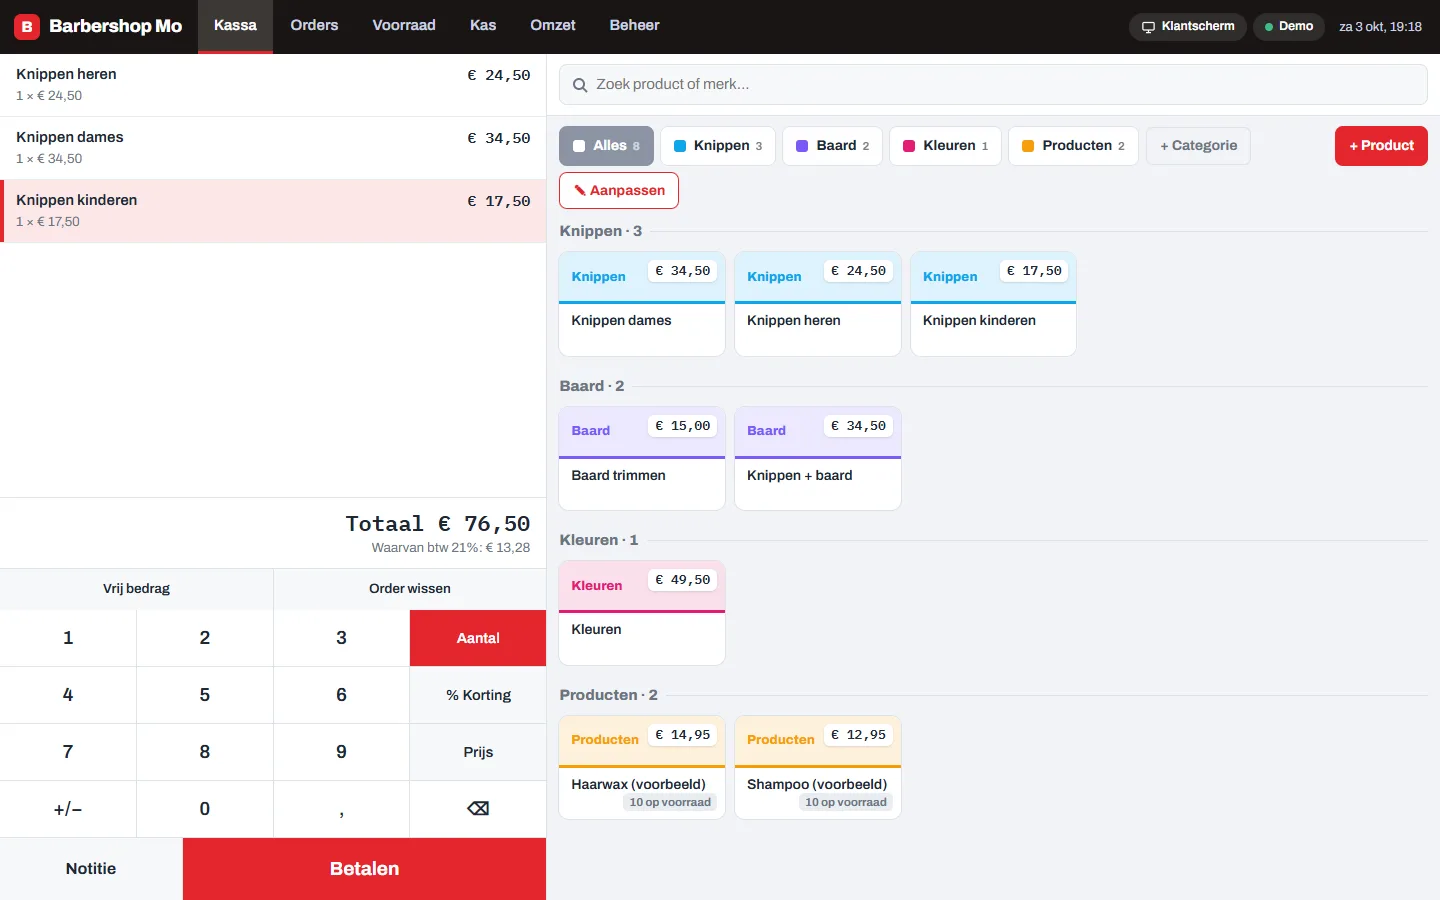Select Knippen dames order line
Viewport: 1440px width, 900px height.
coord(273,148)
